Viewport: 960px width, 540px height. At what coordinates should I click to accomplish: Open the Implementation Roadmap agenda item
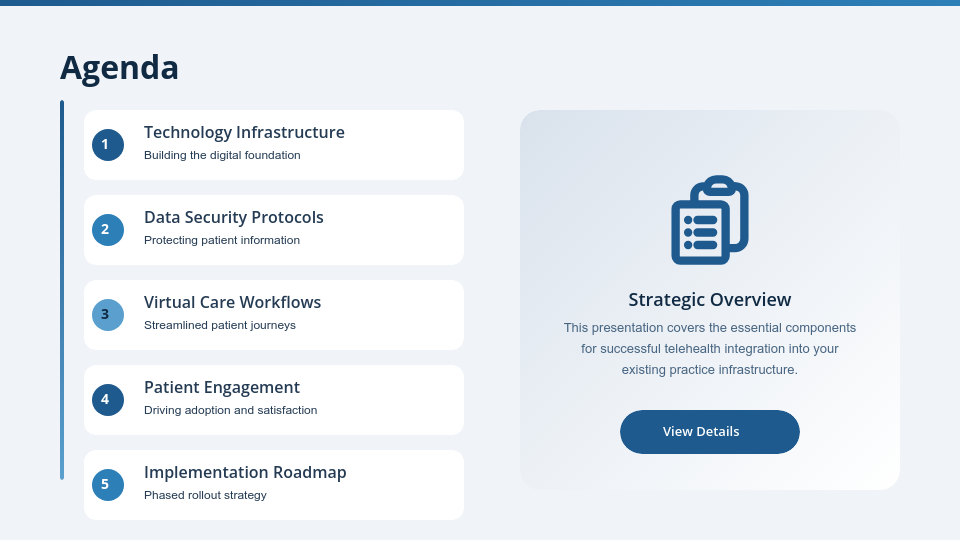[245, 473]
